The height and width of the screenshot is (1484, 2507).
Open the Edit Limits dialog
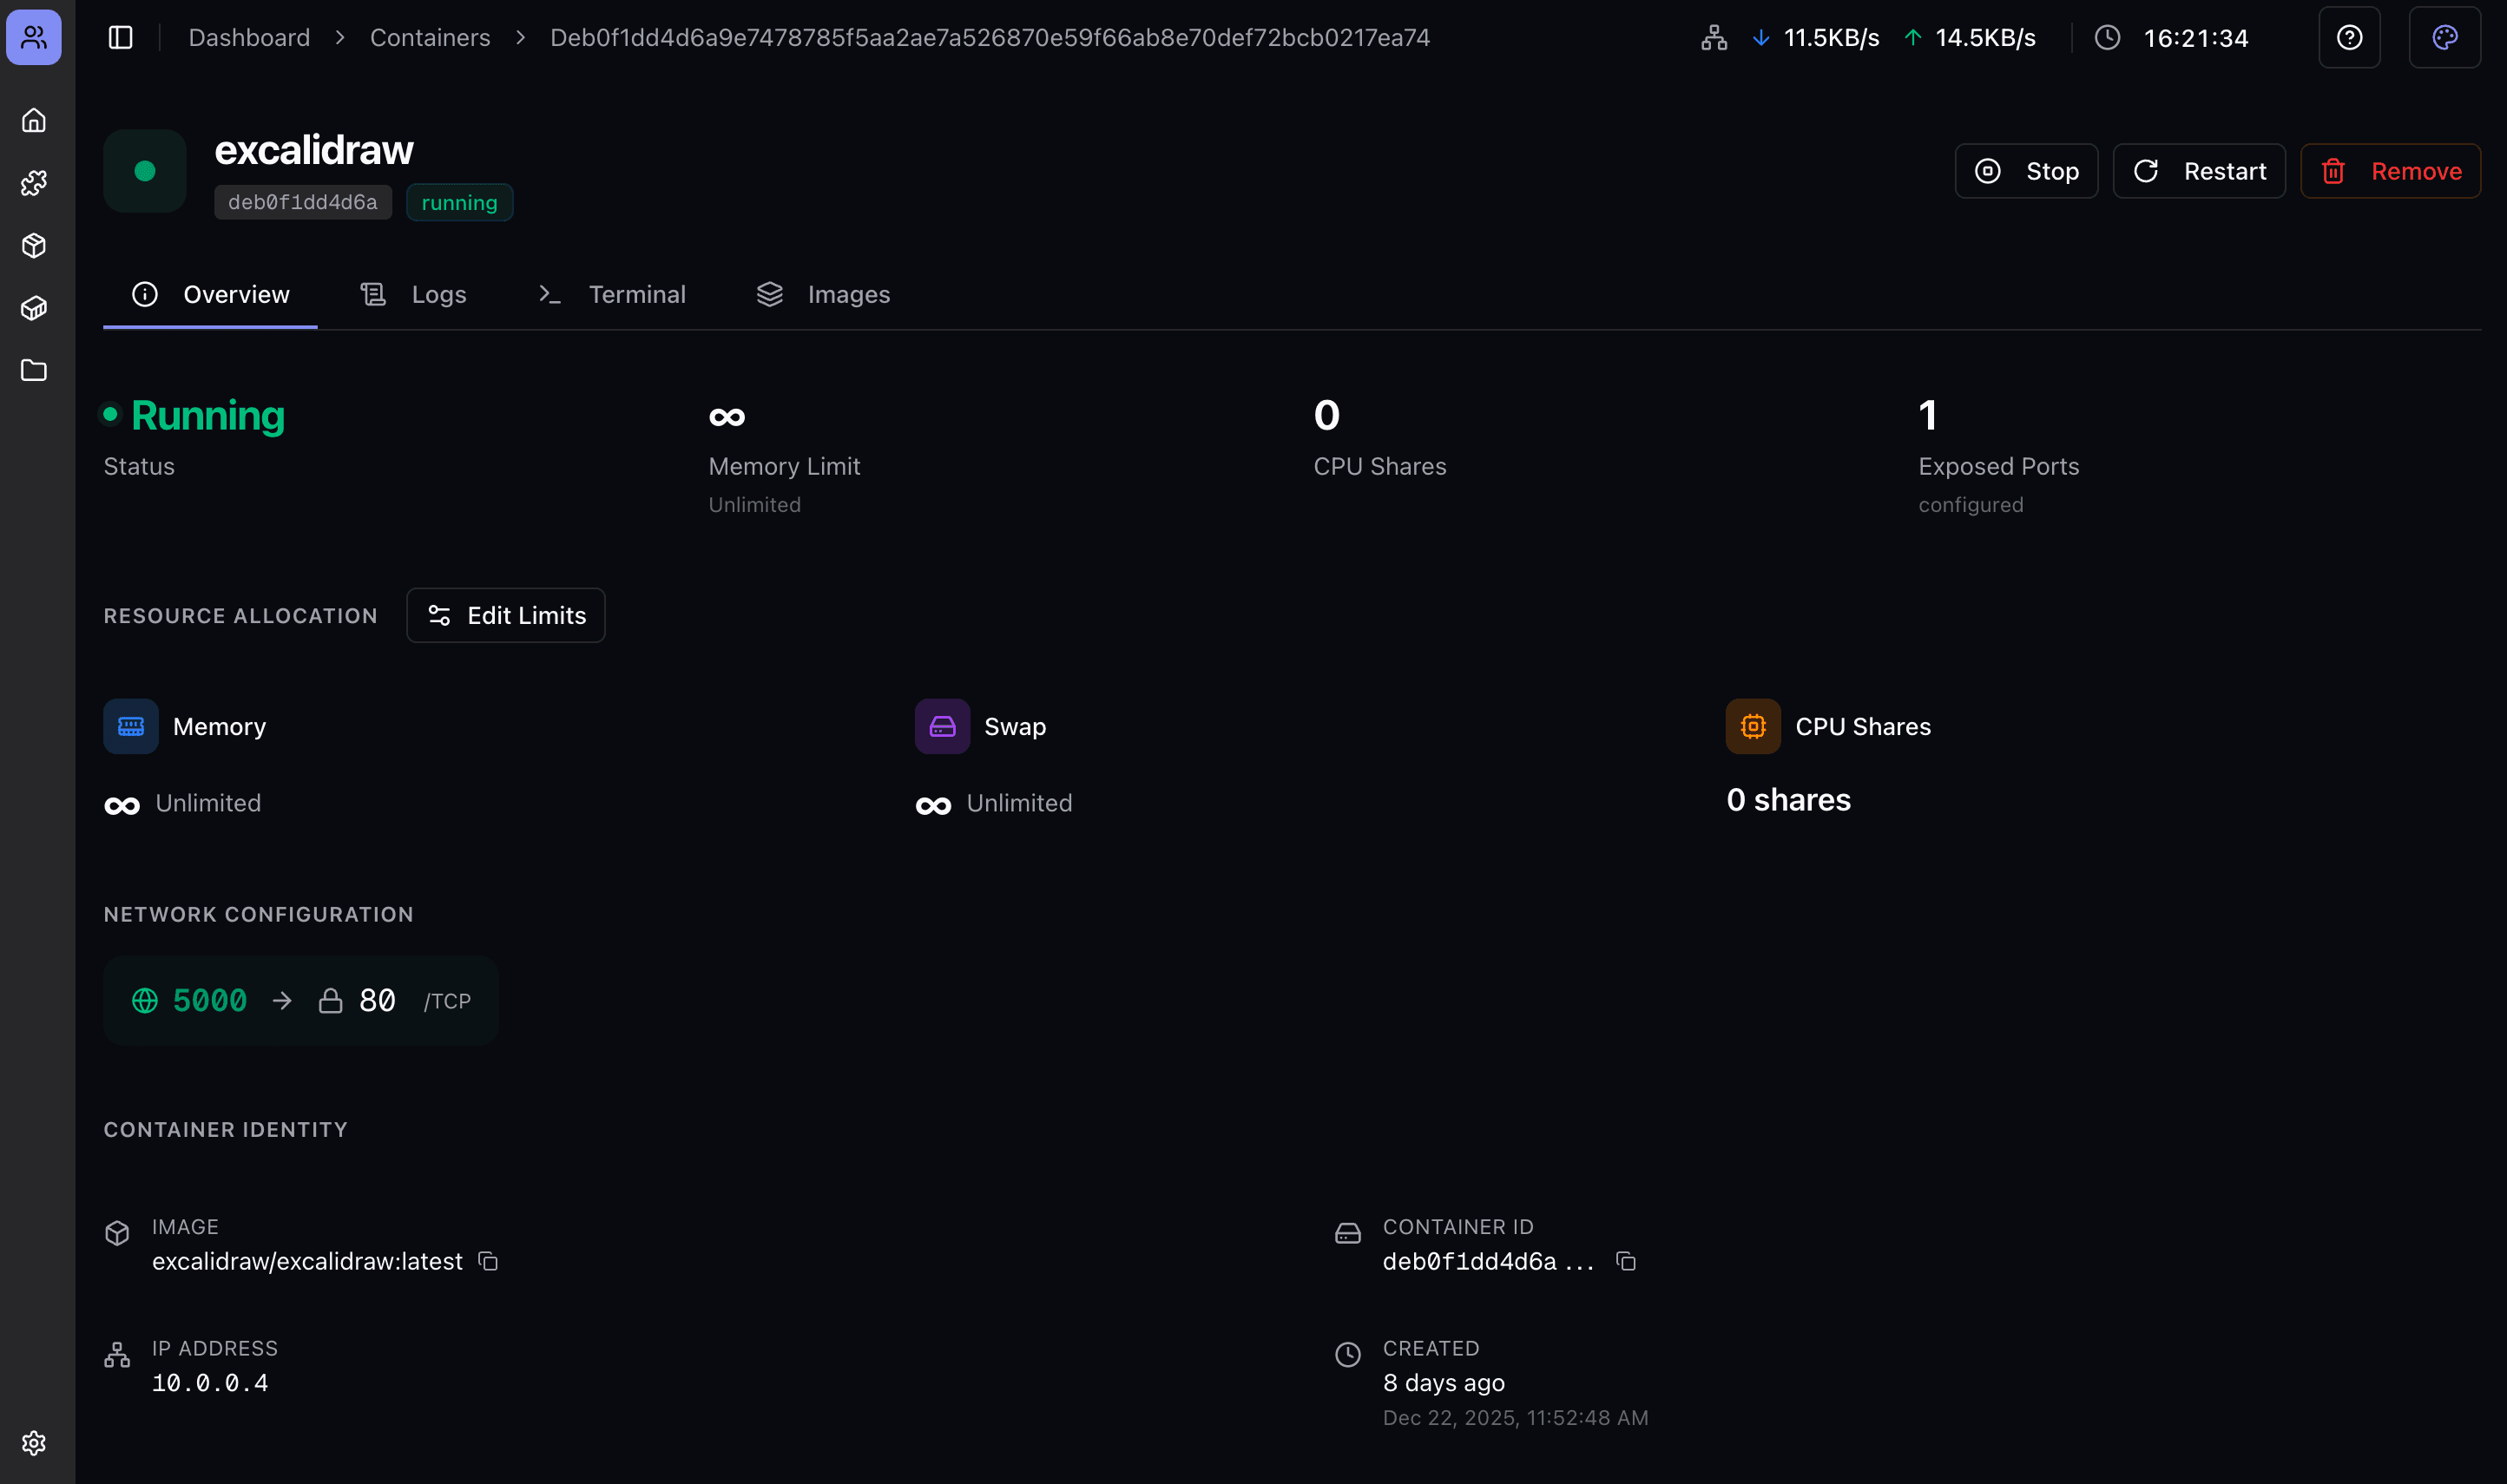click(x=505, y=615)
